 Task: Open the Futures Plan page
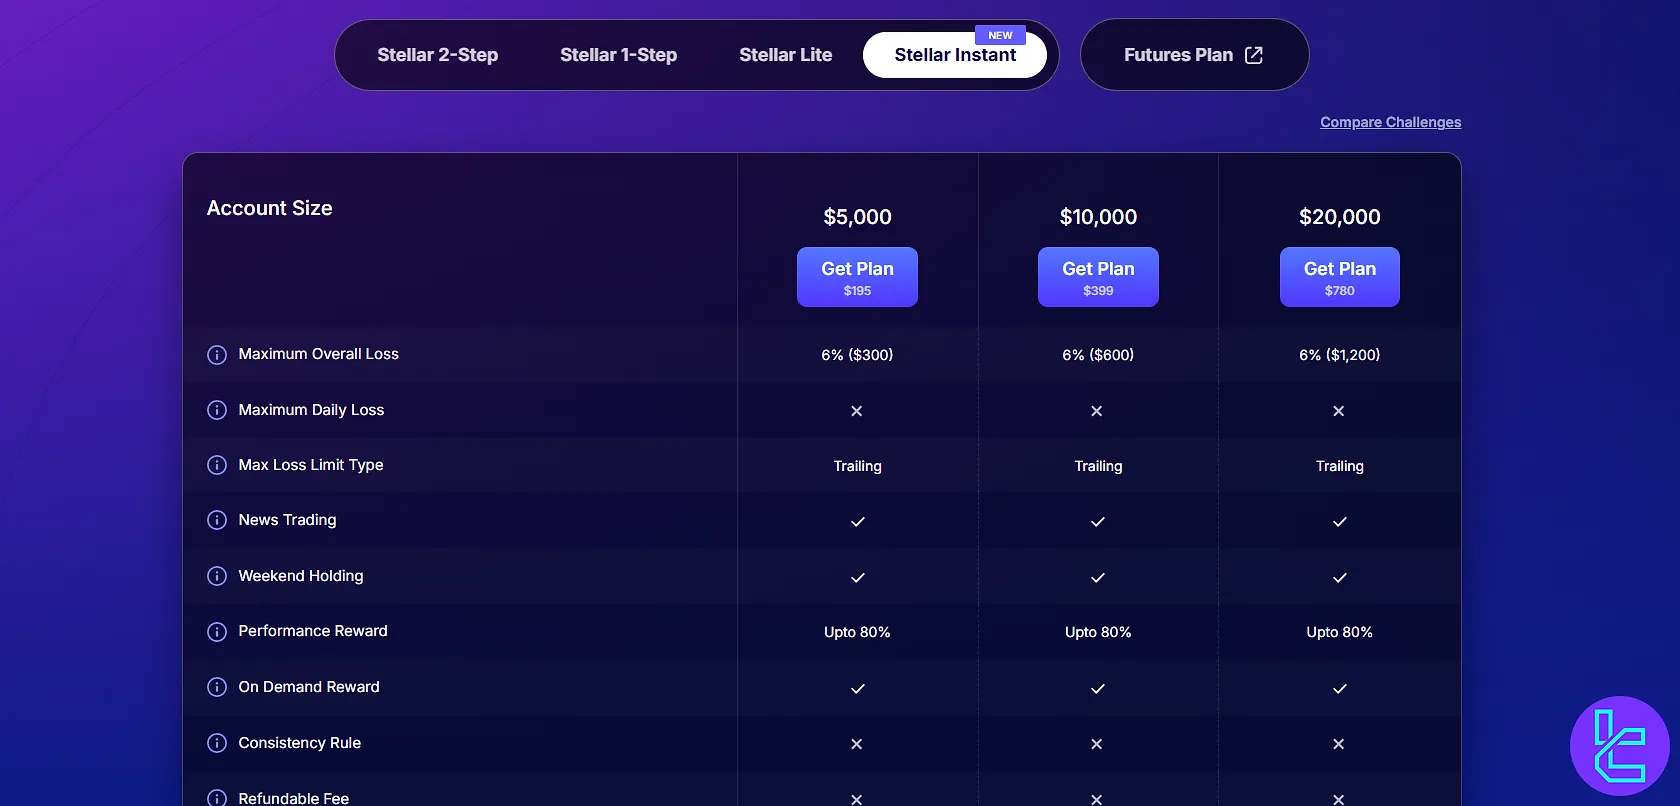[x=1194, y=55]
